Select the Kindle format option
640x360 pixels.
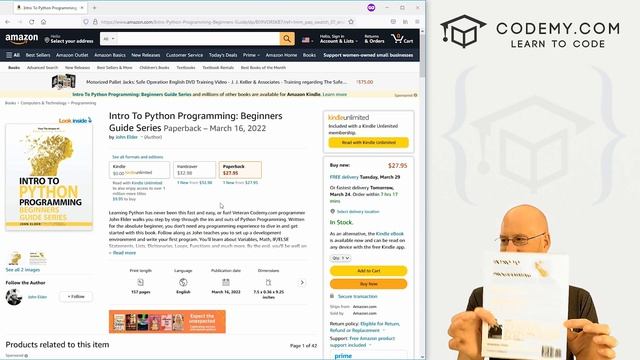click(139, 170)
